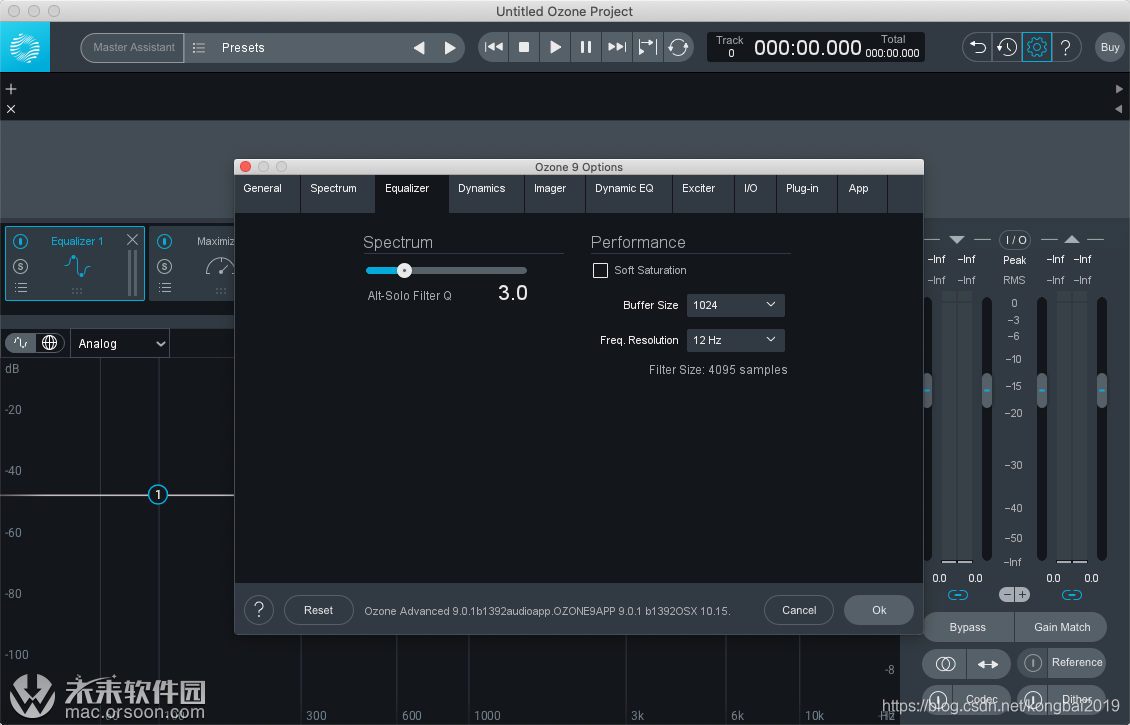Go to previous preset arrow
Image resolution: width=1130 pixels, height=725 pixels.
pos(419,48)
